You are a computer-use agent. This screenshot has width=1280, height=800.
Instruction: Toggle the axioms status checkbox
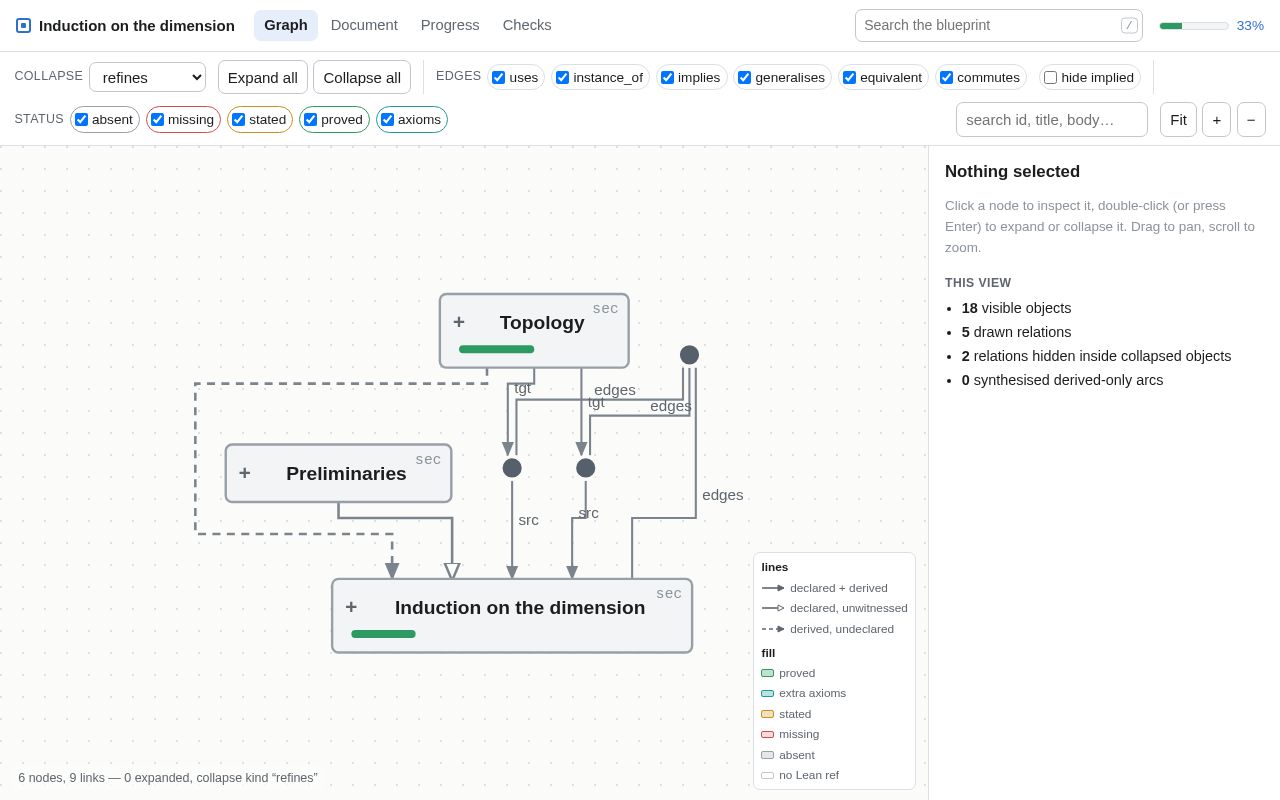387,120
